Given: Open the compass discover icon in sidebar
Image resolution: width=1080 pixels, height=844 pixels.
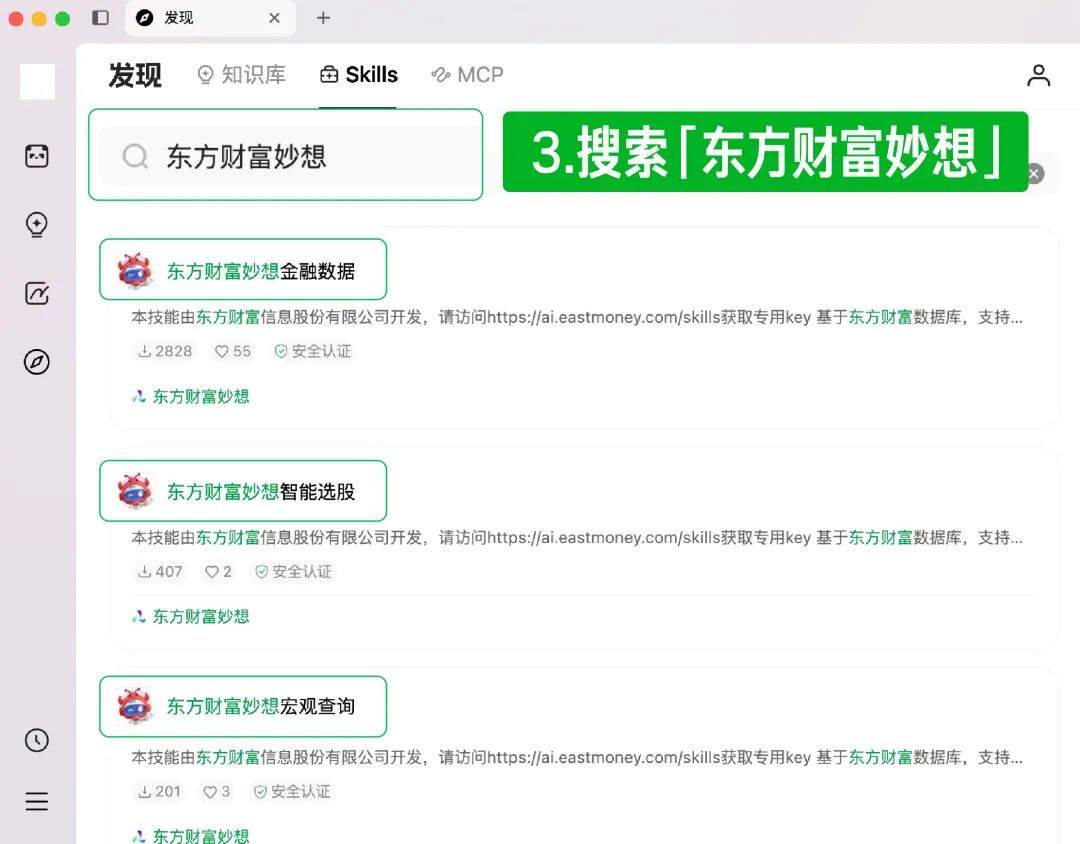Looking at the screenshot, I should pos(37,362).
